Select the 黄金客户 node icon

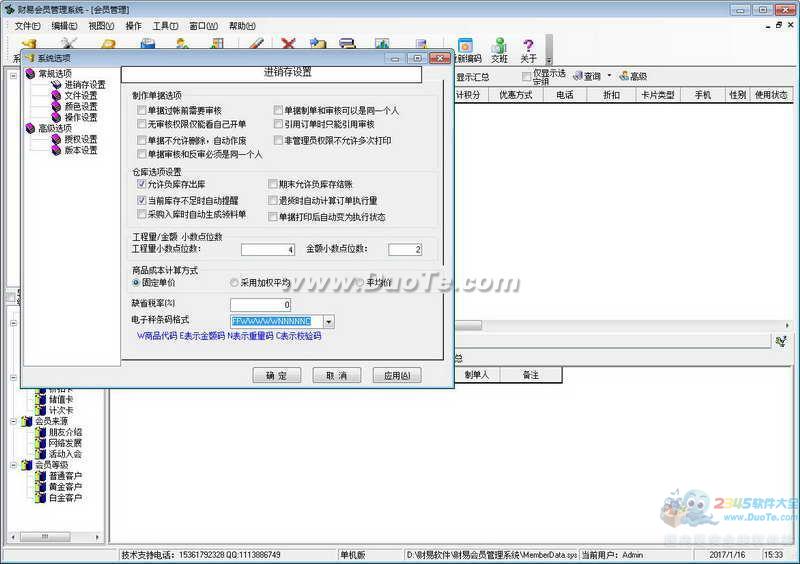tap(41, 487)
